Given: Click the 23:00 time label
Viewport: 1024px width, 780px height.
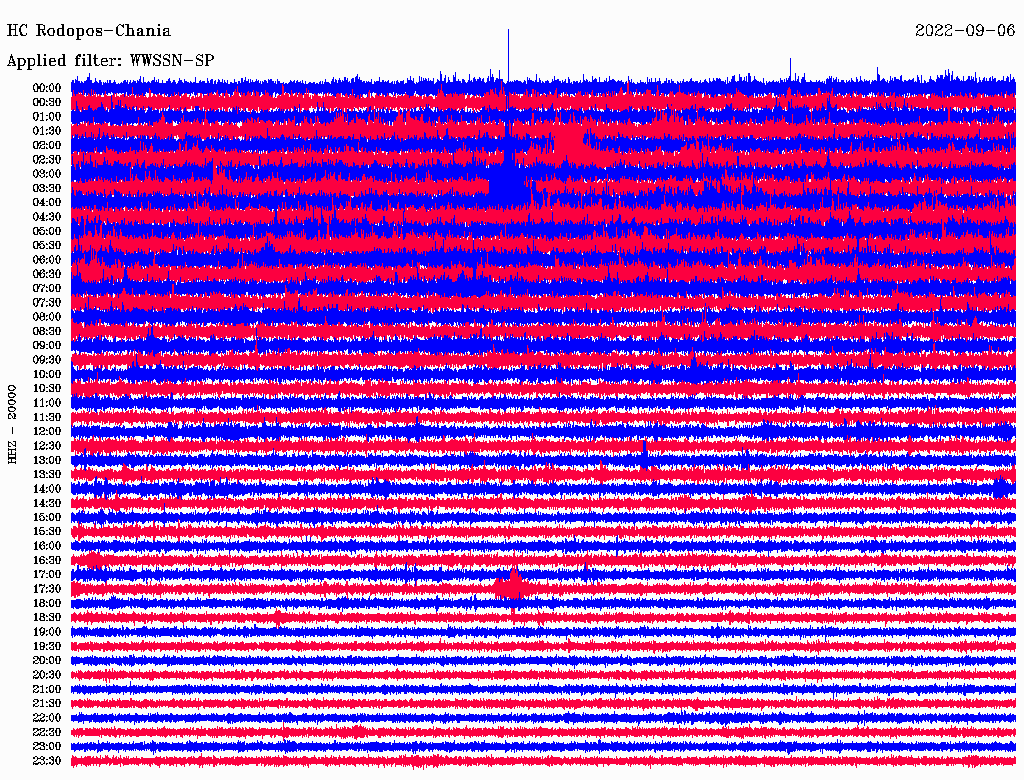Looking at the screenshot, I should click(46, 747).
